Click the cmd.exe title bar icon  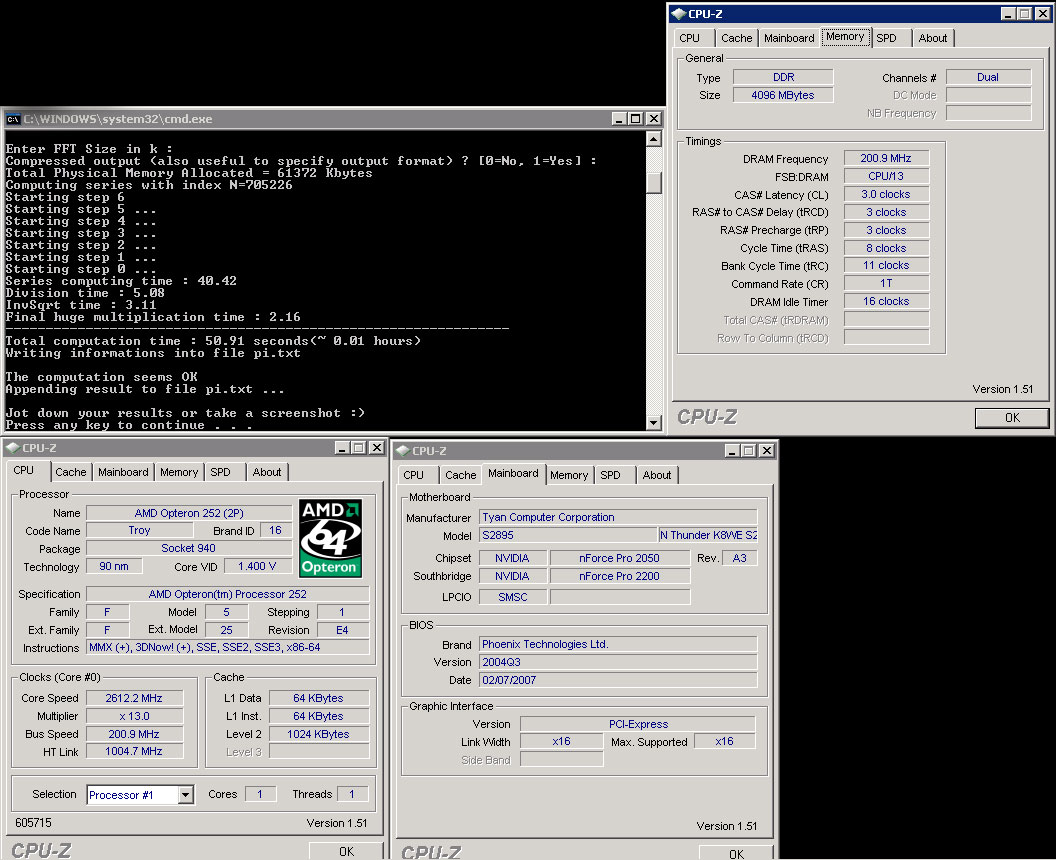[x=13, y=119]
